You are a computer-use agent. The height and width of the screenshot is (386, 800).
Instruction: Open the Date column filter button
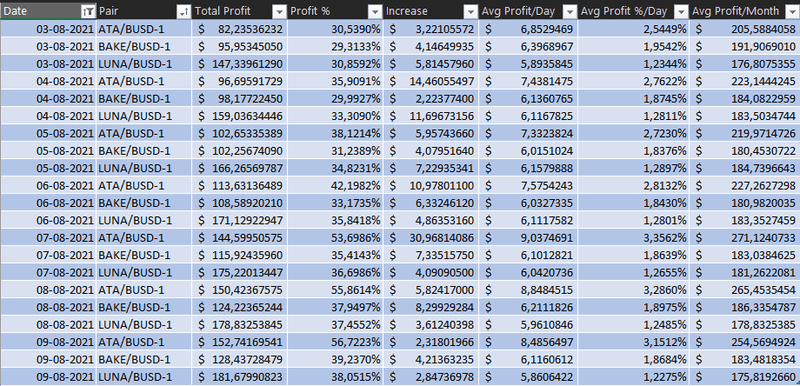point(88,11)
